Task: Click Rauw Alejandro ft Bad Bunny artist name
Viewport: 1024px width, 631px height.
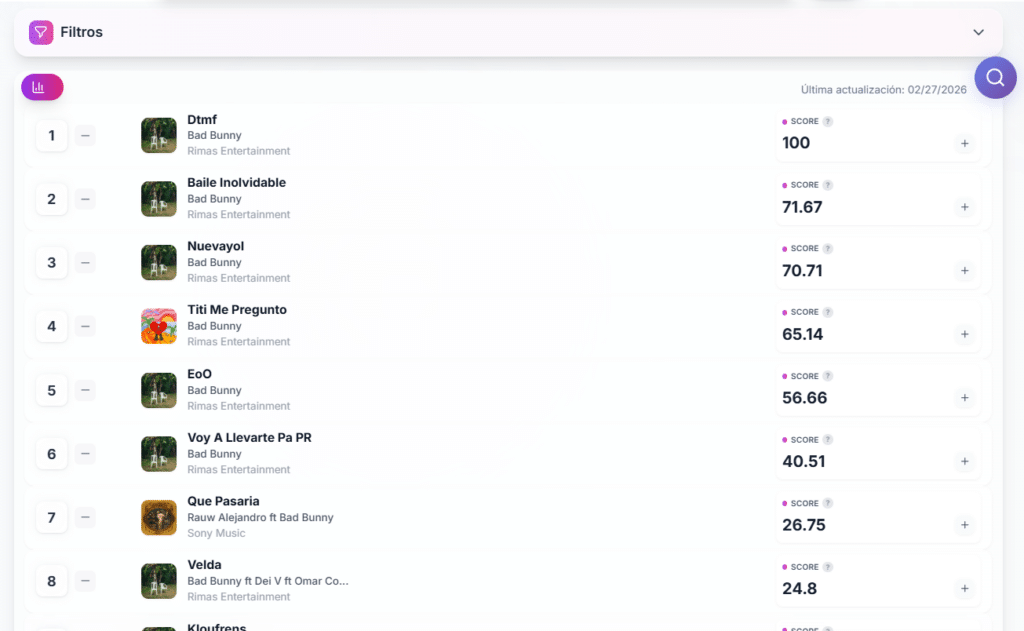Action: pos(260,518)
